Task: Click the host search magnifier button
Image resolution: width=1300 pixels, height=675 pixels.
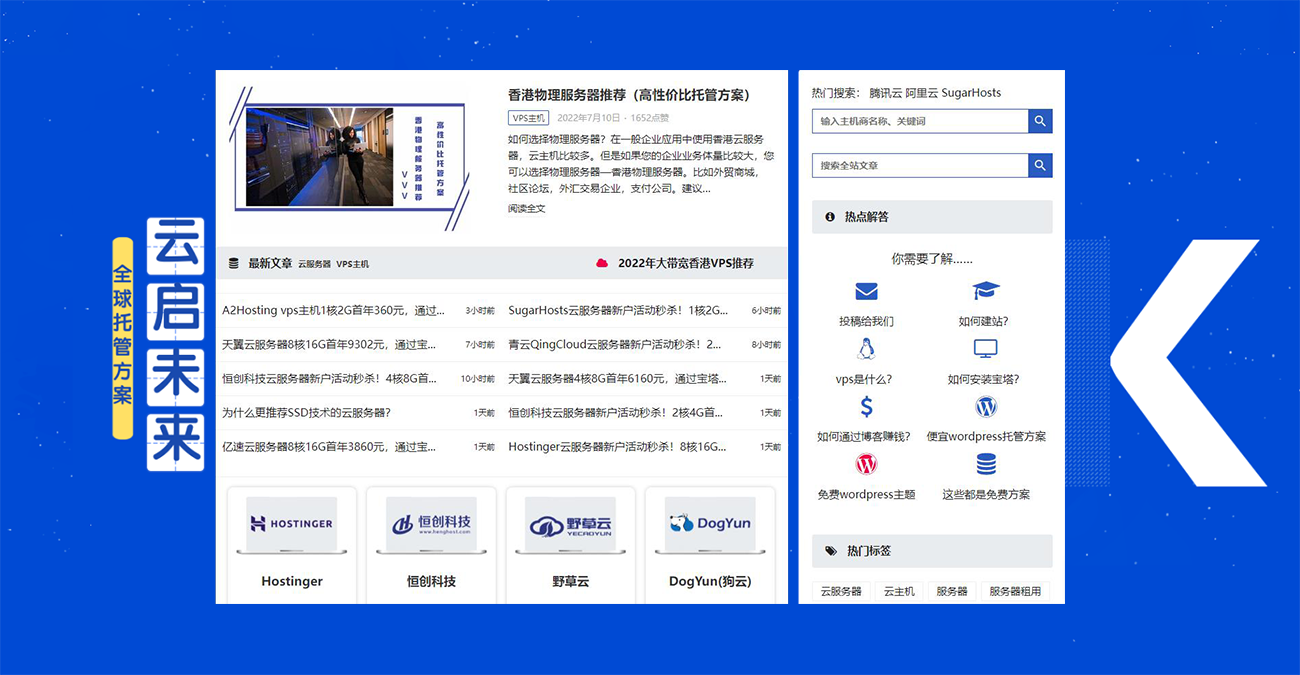Action: pos(1040,121)
